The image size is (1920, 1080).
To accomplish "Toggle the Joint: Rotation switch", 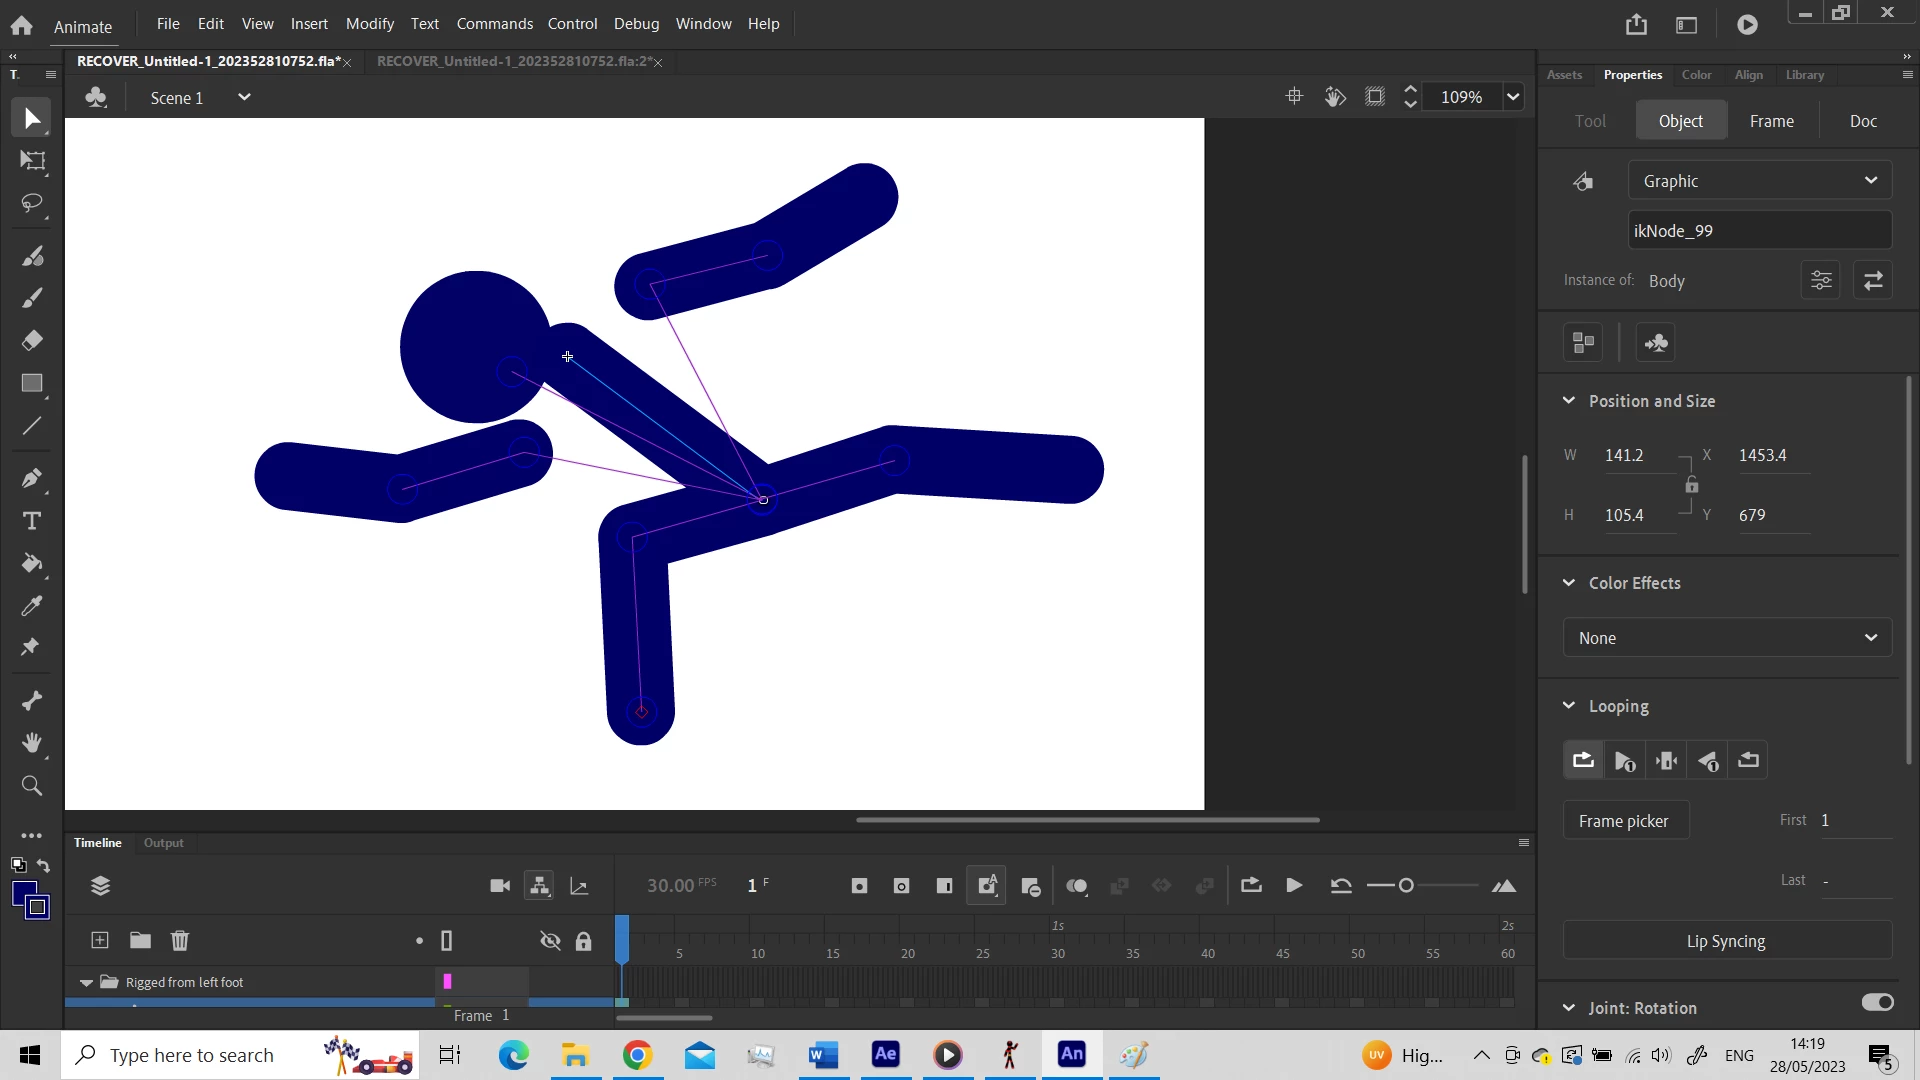I will (x=1877, y=1003).
